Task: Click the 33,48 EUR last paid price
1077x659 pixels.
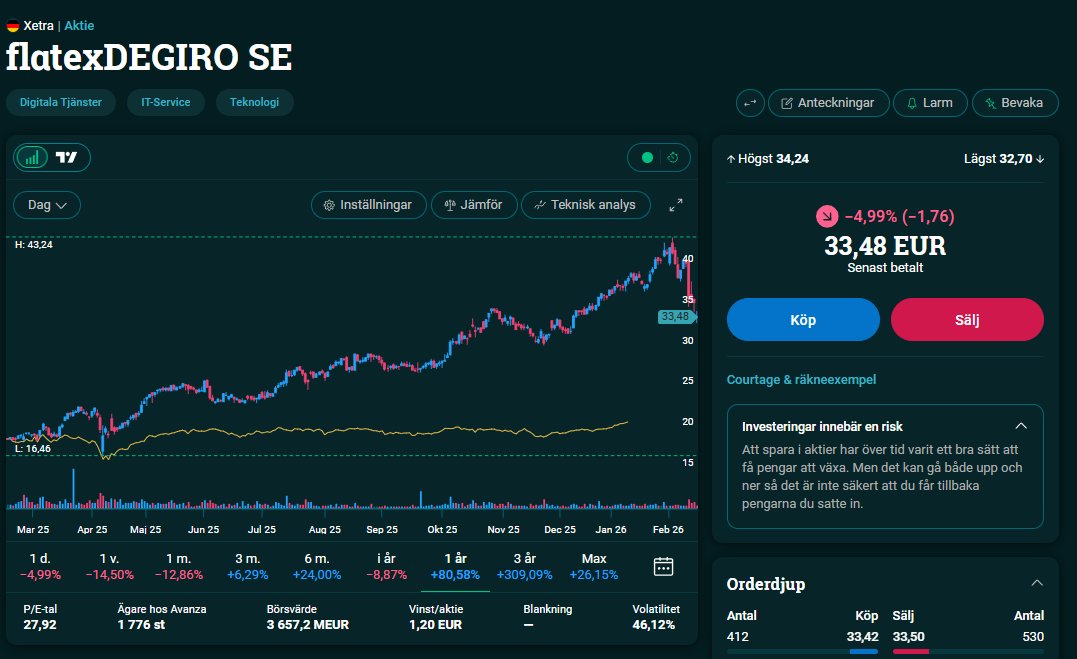Action: [885, 246]
